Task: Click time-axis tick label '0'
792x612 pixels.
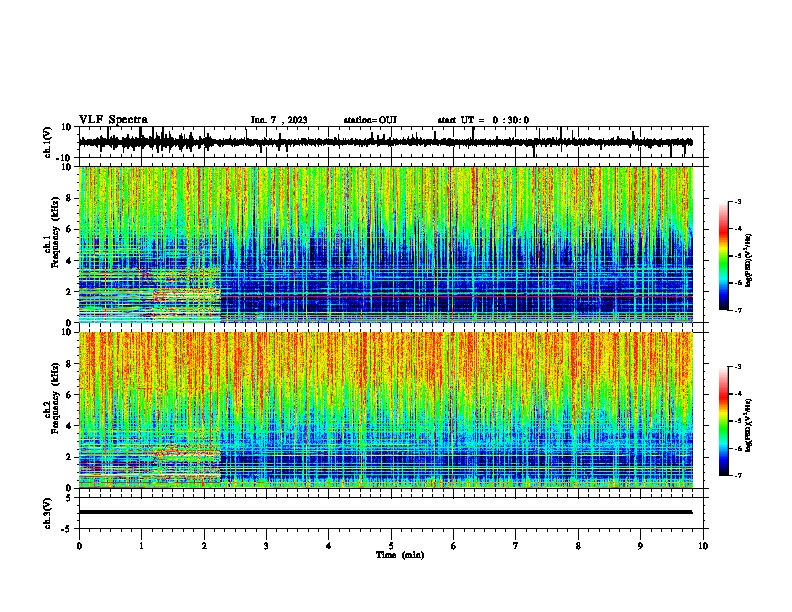Action: point(79,546)
